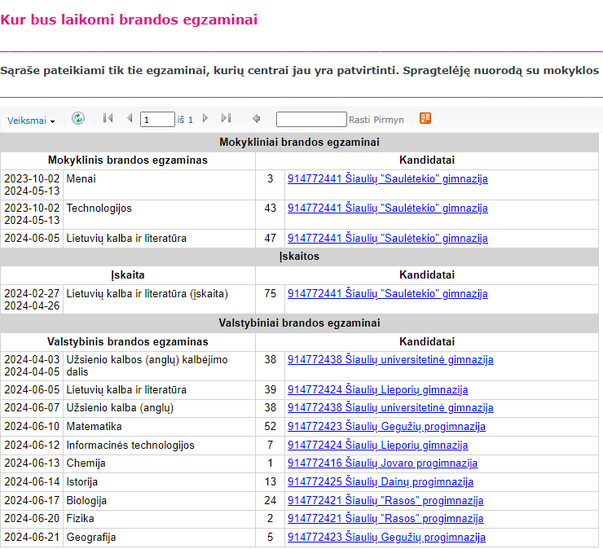Open universitetinė gimnazija link for English speaking part
The image size is (603, 549).
[x=390, y=360]
